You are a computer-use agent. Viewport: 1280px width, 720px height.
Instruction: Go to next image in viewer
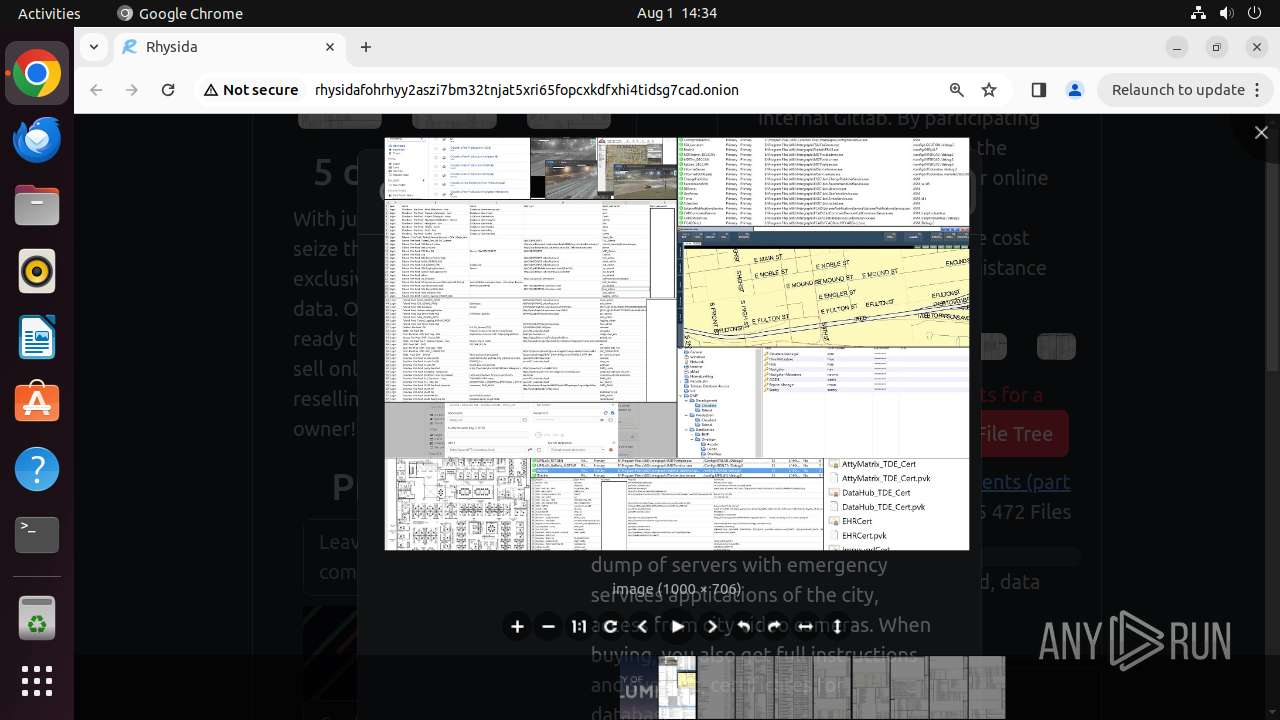tap(711, 627)
